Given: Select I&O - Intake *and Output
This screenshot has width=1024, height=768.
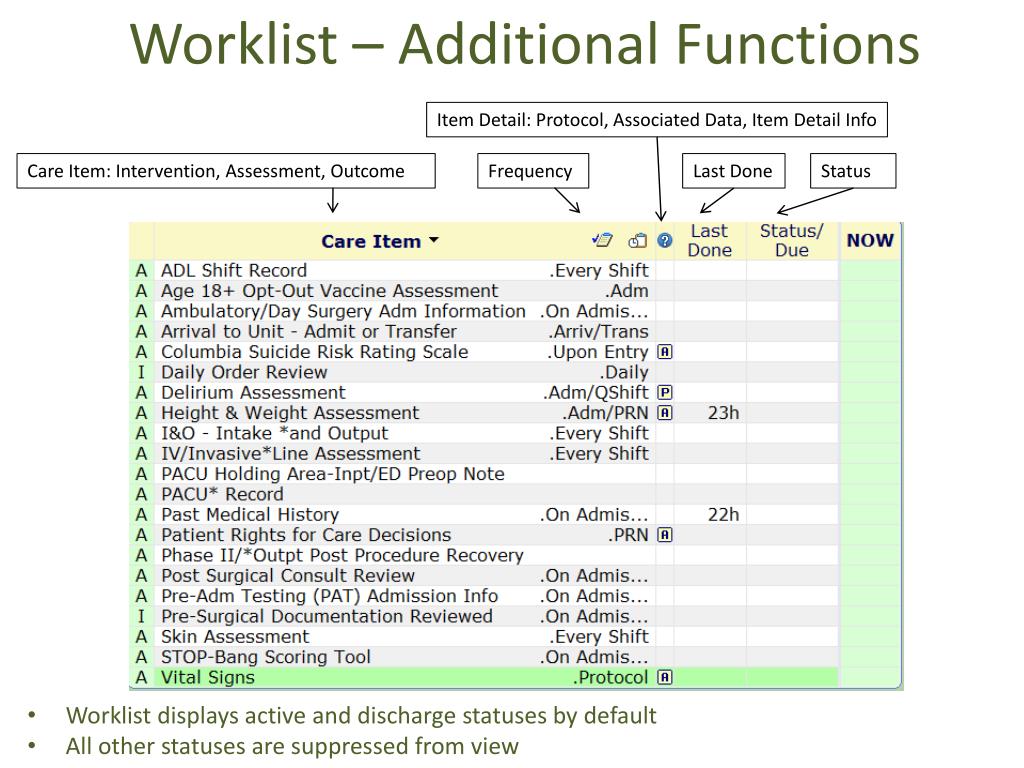Looking at the screenshot, I should coord(275,433).
